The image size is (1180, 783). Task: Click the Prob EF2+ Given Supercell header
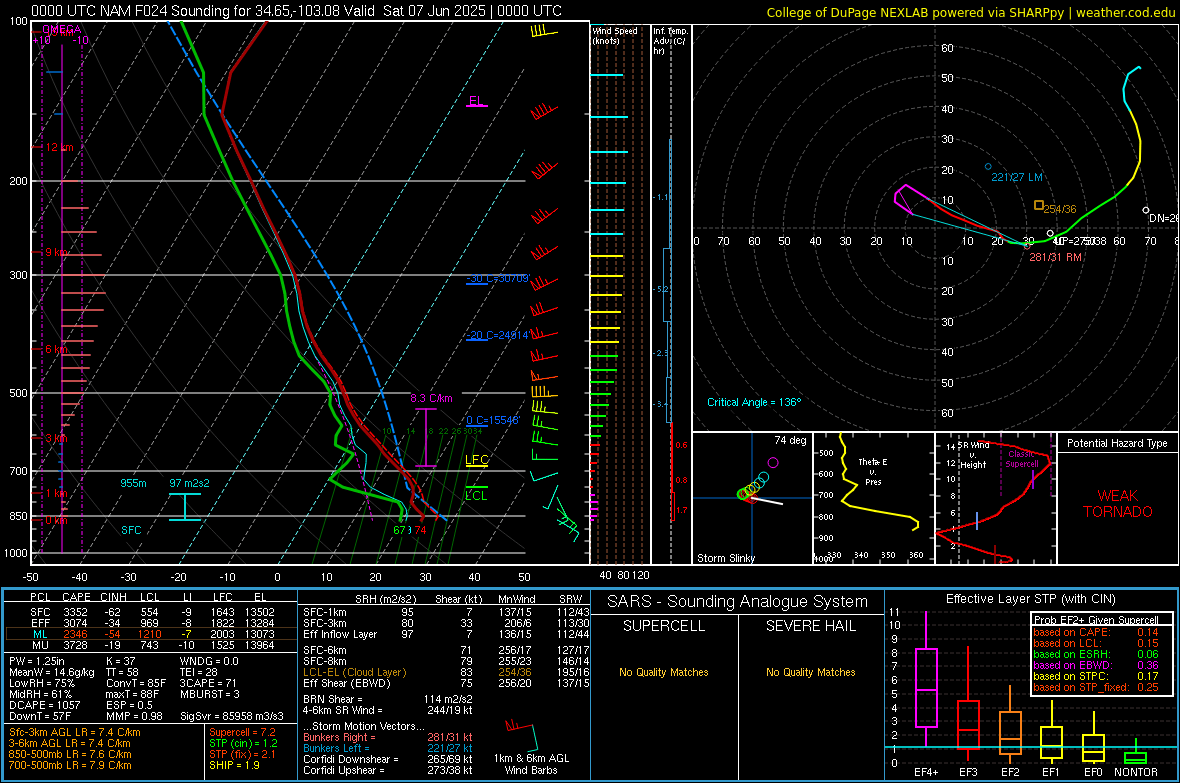coord(1096,620)
